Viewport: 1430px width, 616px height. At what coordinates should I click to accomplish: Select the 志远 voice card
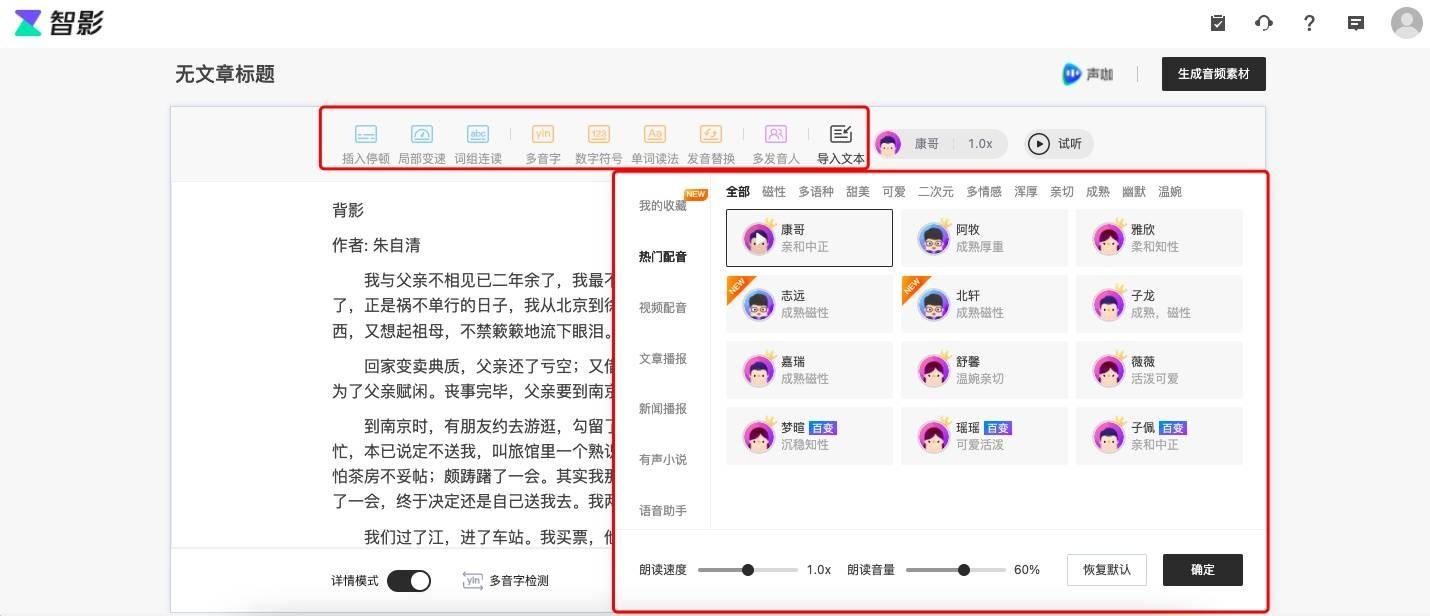(x=809, y=304)
